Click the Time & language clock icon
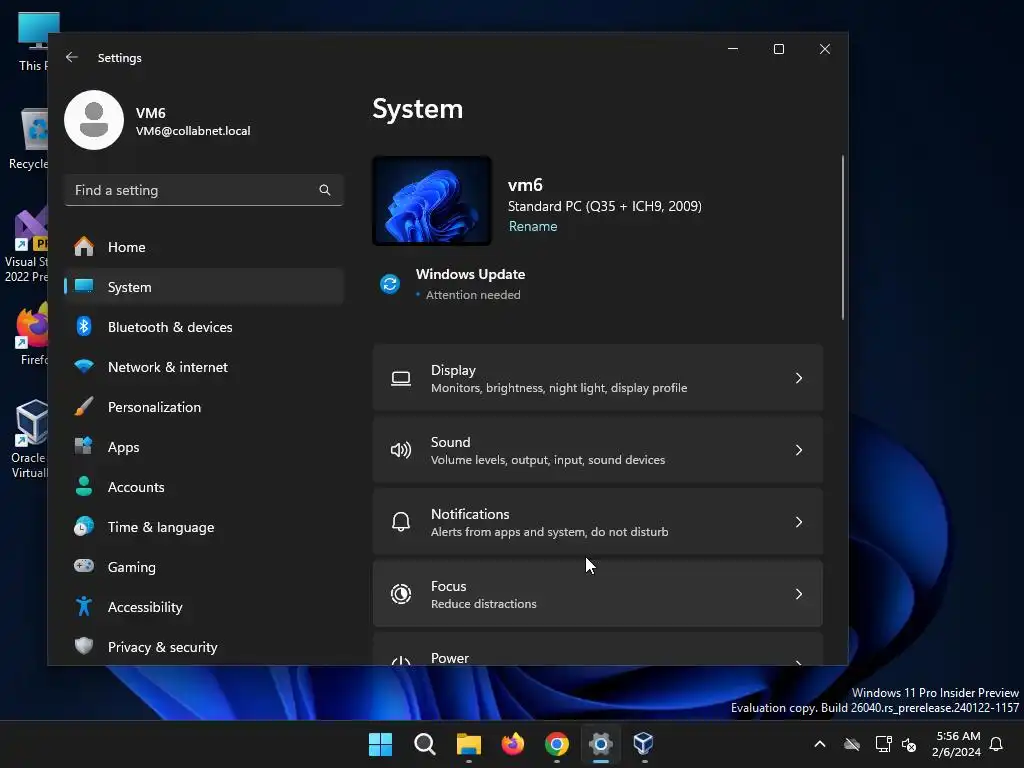The image size is (1024, 768). click(x=84, y=526)
